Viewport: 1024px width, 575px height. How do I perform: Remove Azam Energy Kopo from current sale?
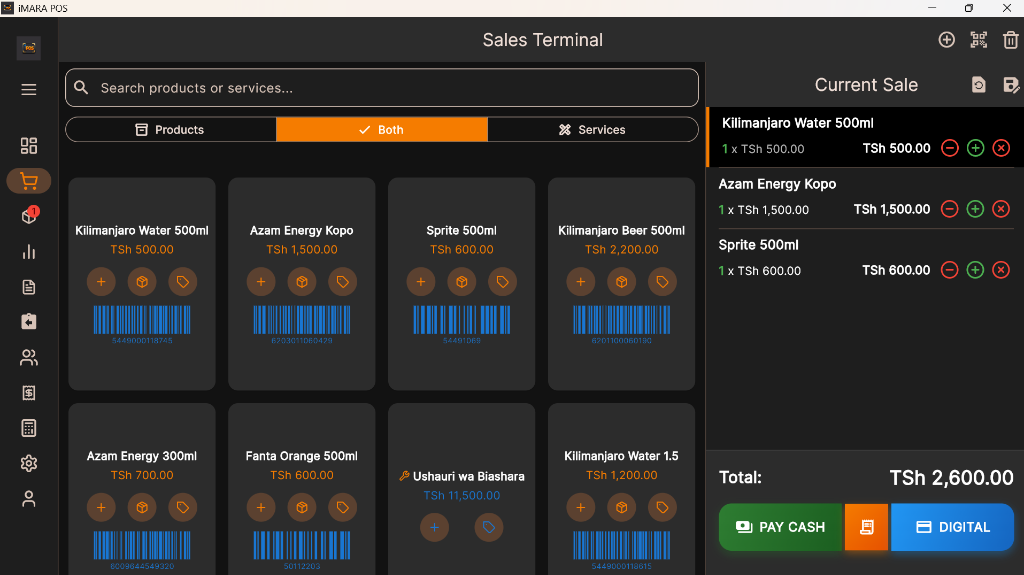[x=1000, y=209]
